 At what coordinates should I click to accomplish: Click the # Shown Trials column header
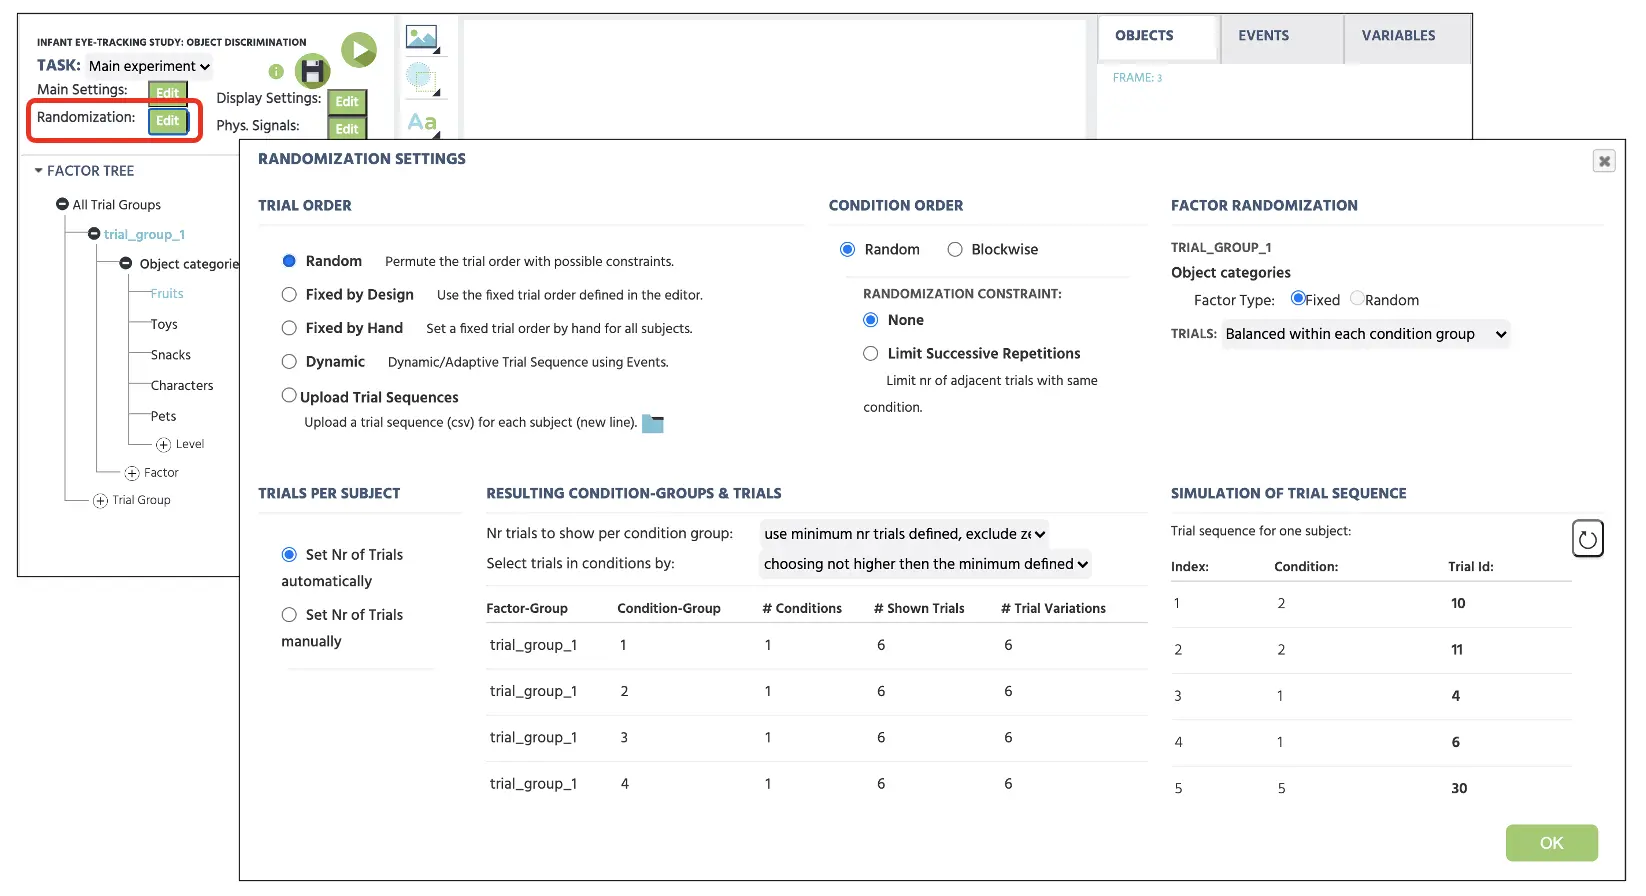click(919, 608)
